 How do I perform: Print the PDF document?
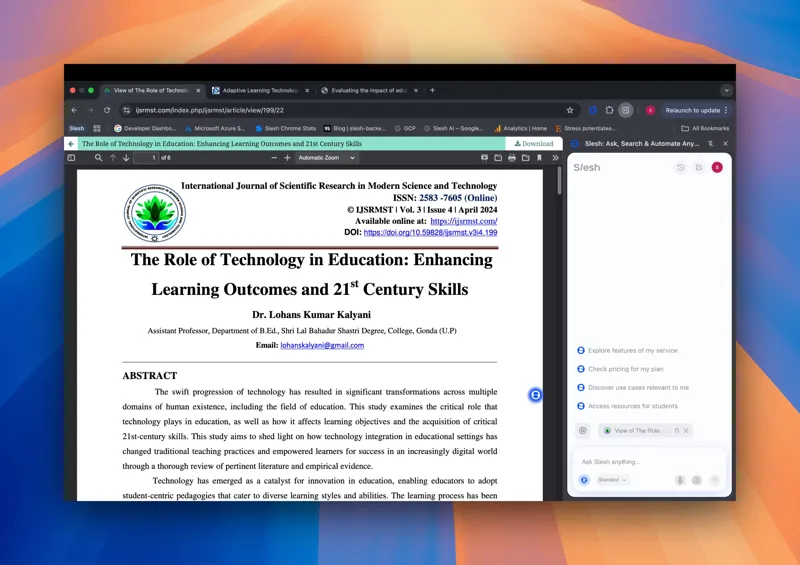point(512,158)
